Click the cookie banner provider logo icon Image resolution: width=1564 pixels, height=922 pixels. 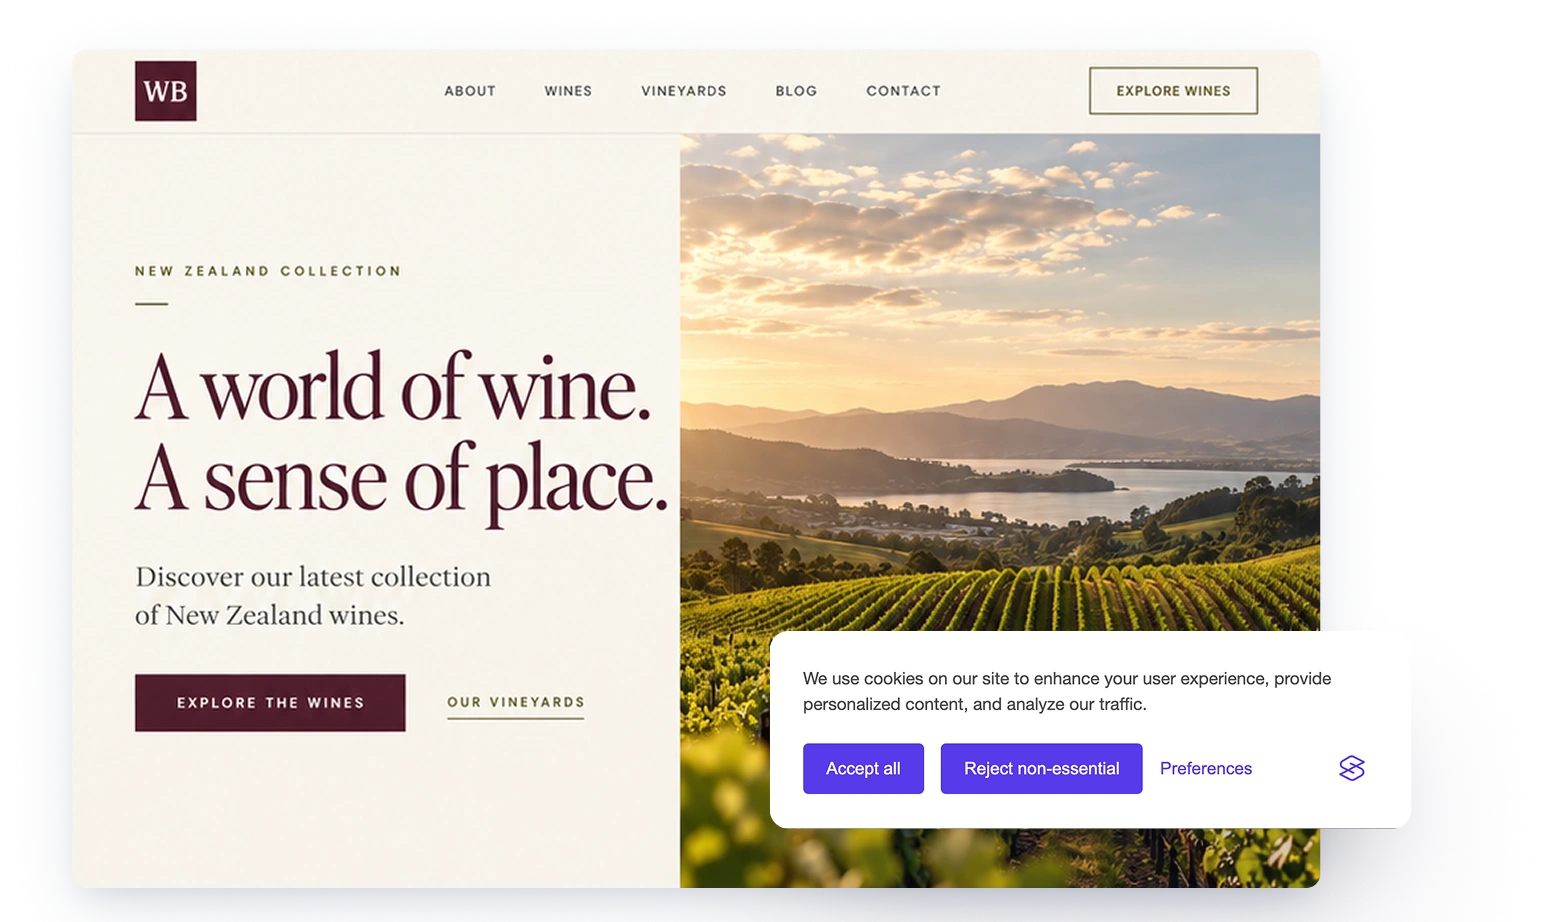pos(1352,768)
